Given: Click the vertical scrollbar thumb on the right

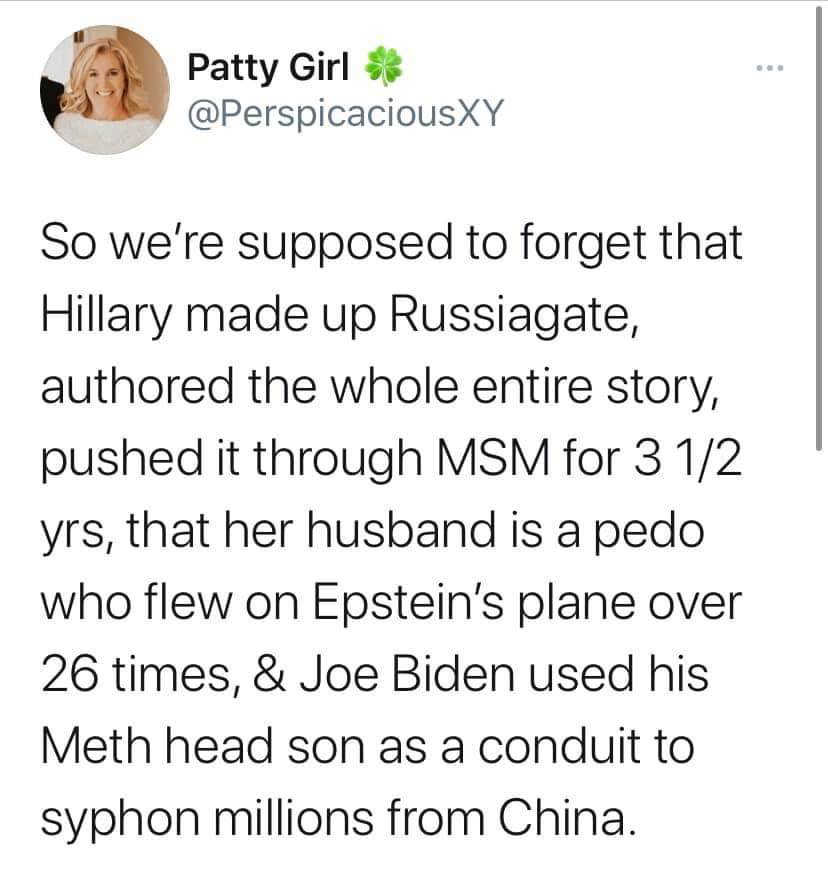Looking at the screenshot, I should [x=818, y=228].
